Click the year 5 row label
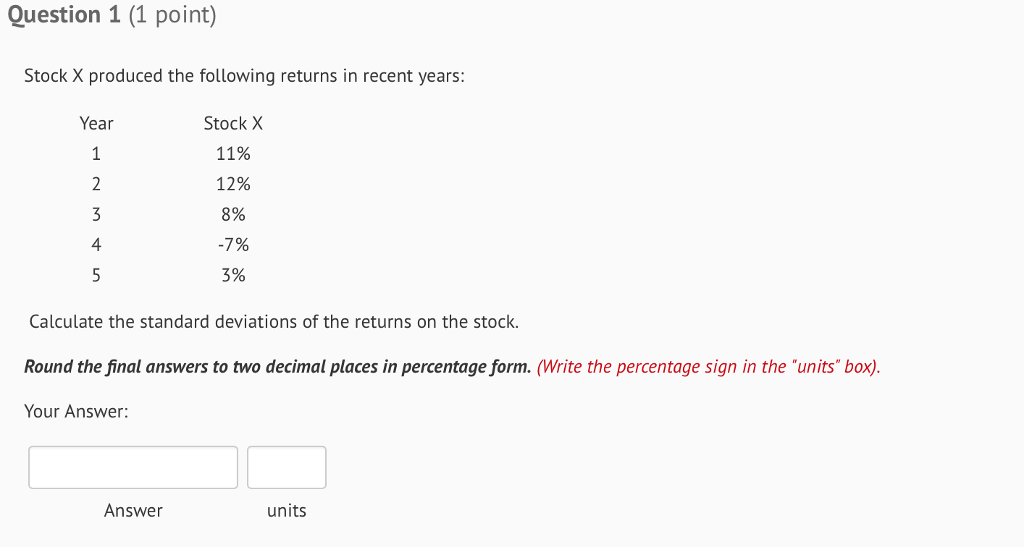Screen dimensions: 1024x547 (96, 275)
